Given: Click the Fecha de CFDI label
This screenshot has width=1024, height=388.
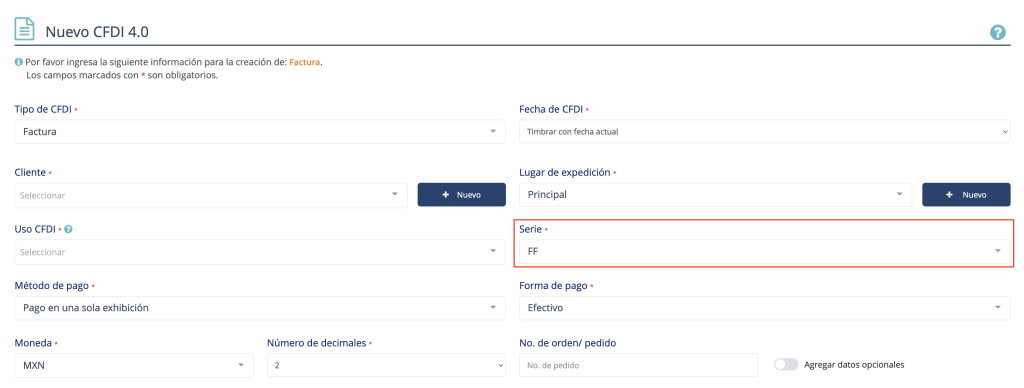Looking at the screenshot, I should [x=551, y=109].
